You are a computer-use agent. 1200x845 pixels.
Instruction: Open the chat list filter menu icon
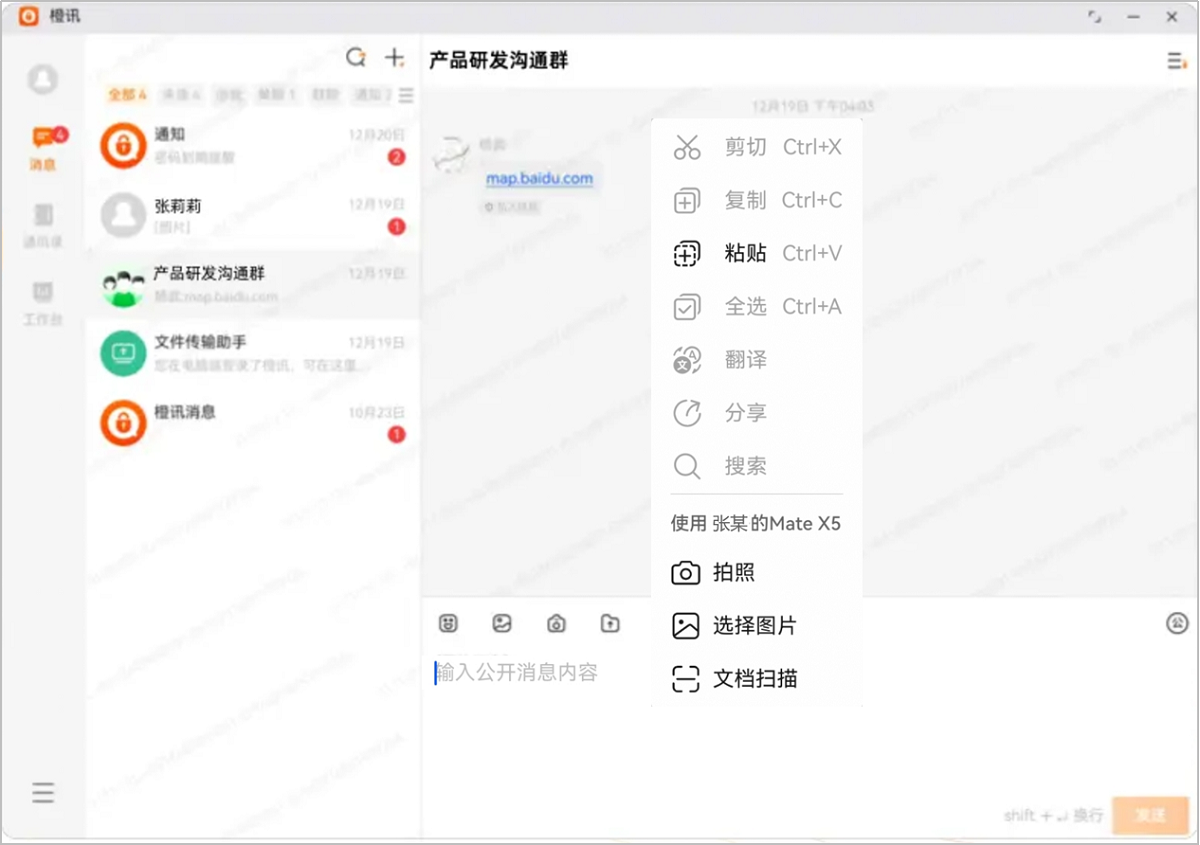point(404,96)
